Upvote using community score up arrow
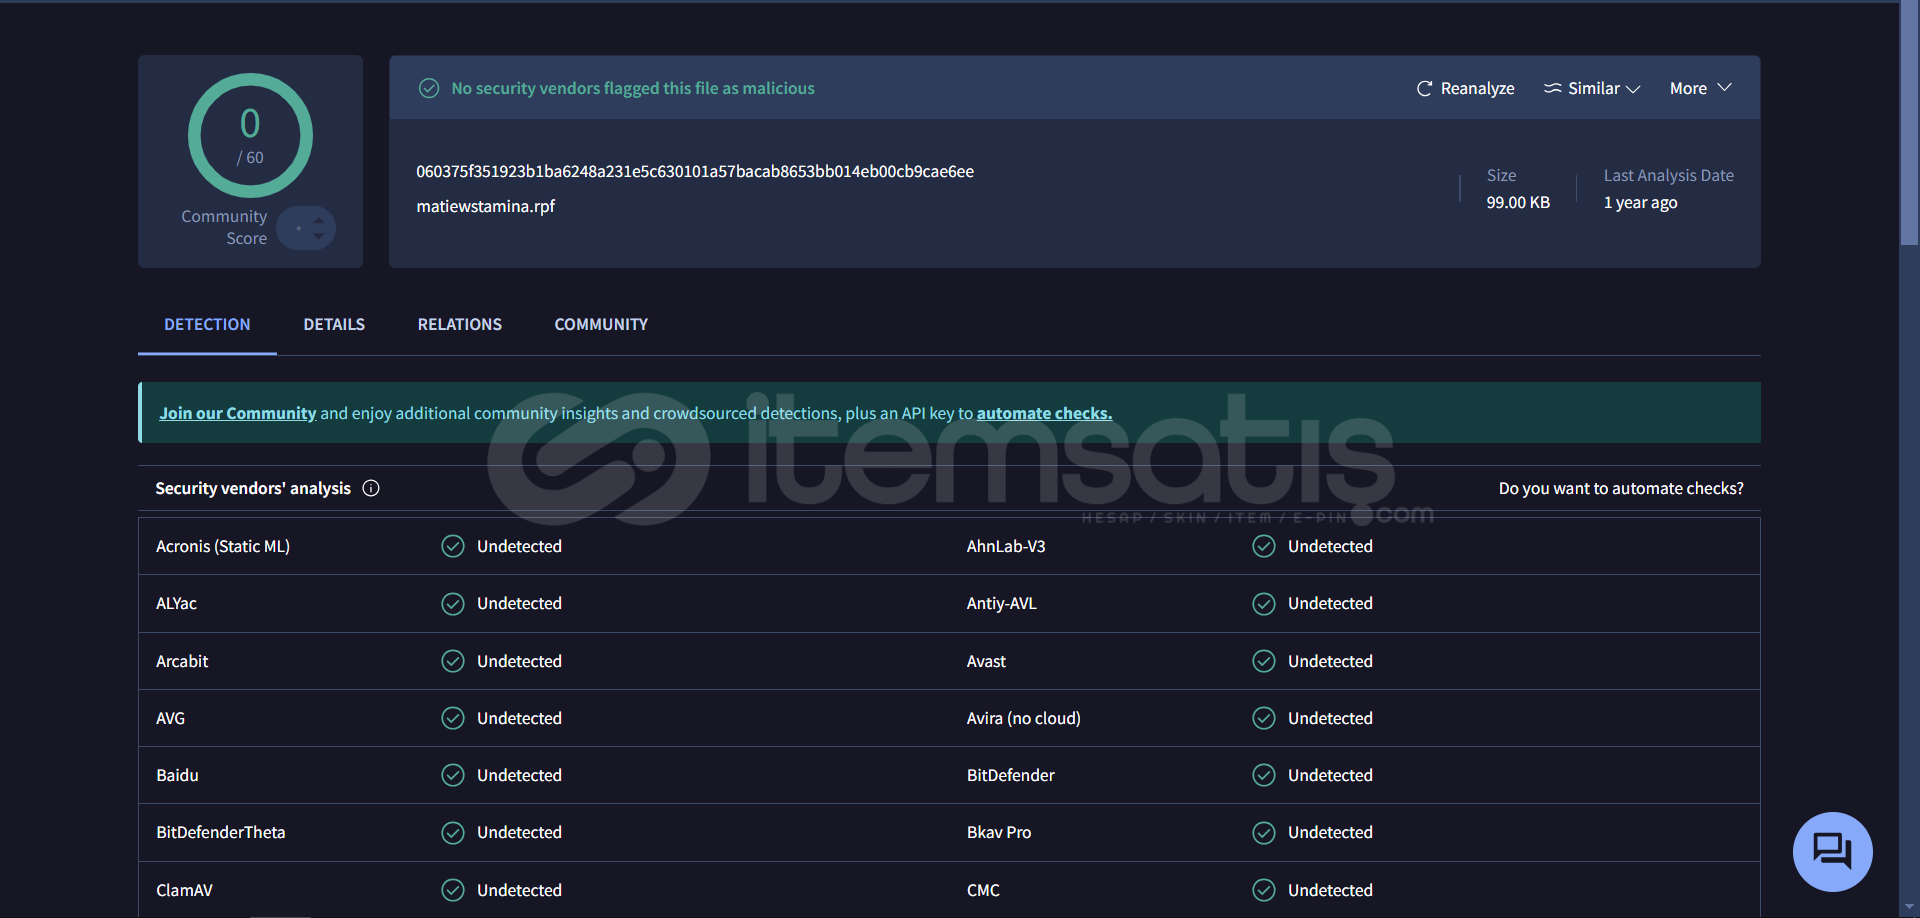Screen dimensions: 1920x918 pos(318,220)
